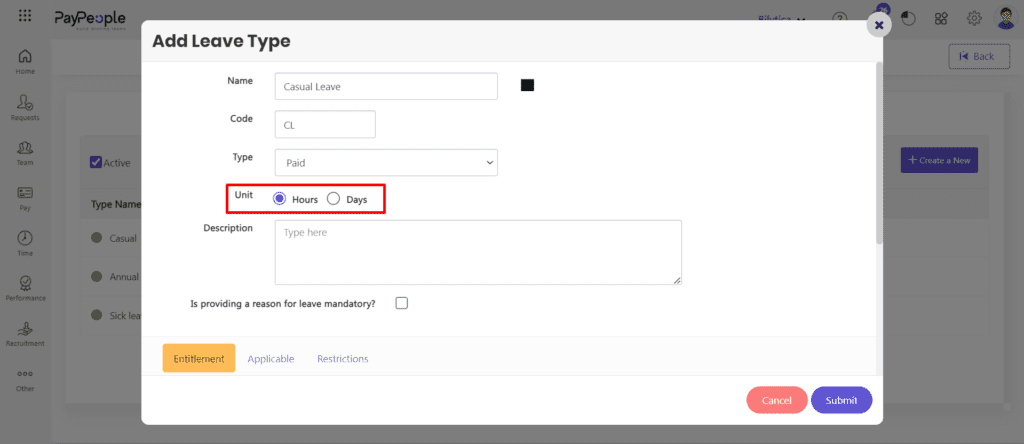Expand the Type dropdown showing Paid
This screenshot has width=1024, height=444.
coord(386,162)
